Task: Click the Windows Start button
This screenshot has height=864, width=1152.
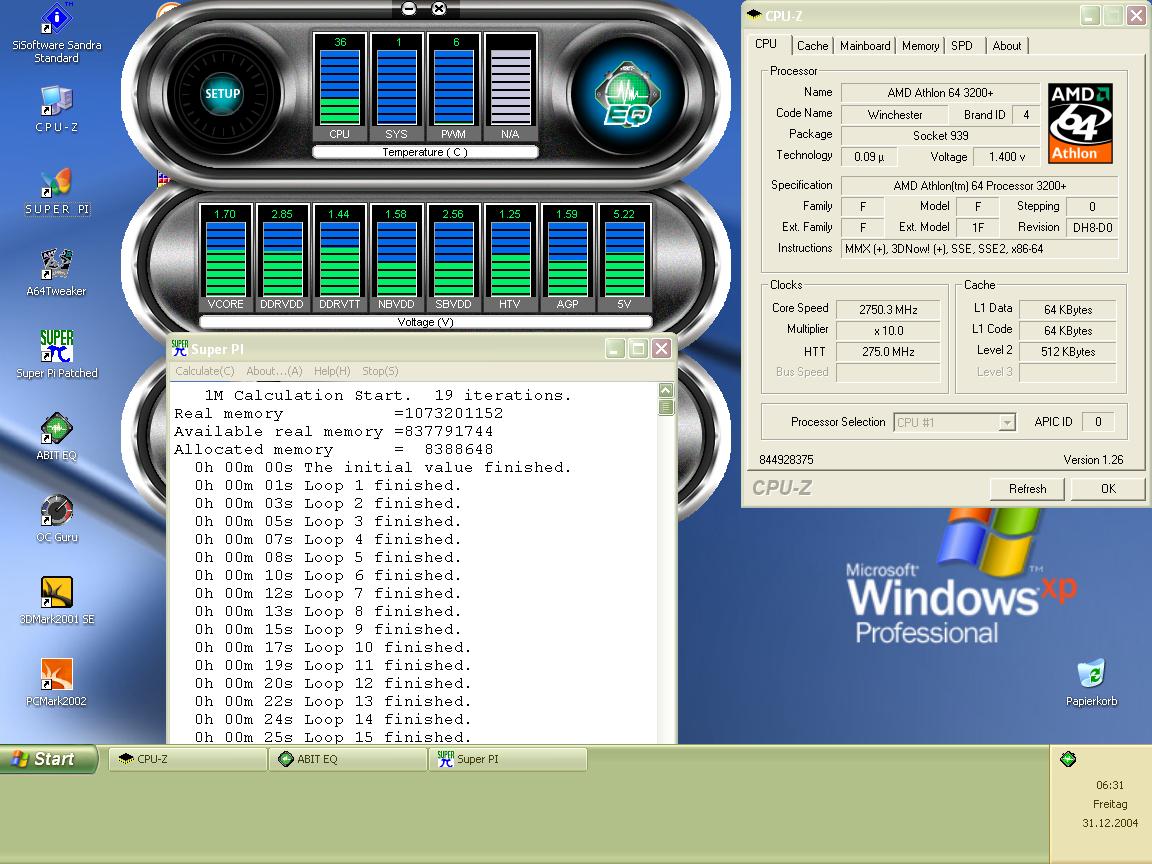Action: (50, 759)
